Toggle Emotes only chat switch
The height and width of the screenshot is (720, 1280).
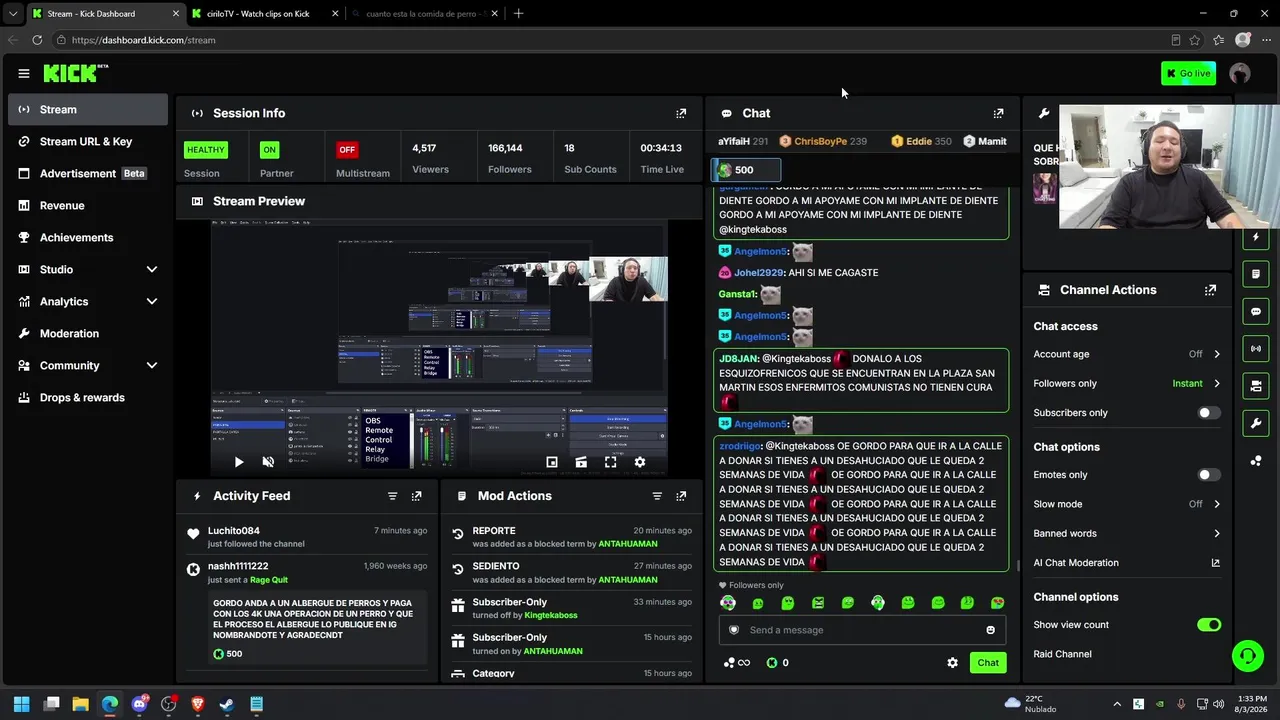click(1209, 475)
